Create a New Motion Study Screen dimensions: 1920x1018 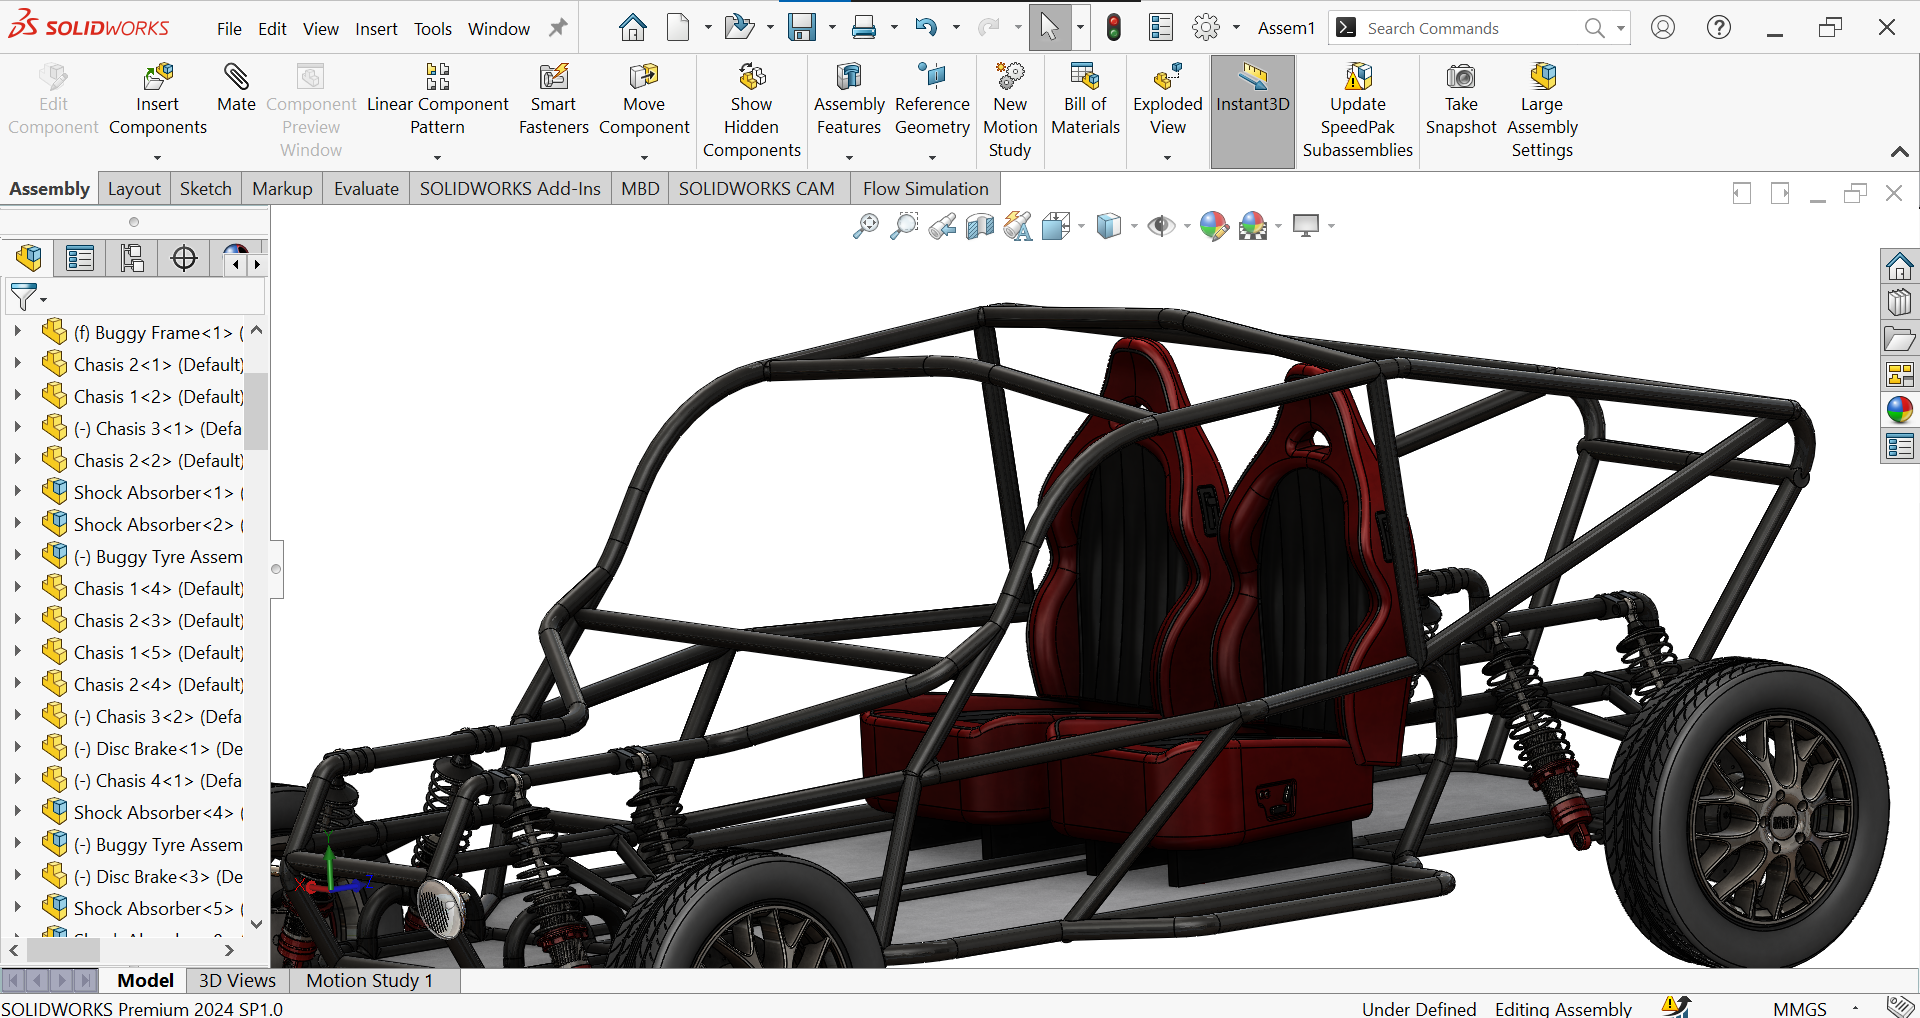(x=1010, y=111)
